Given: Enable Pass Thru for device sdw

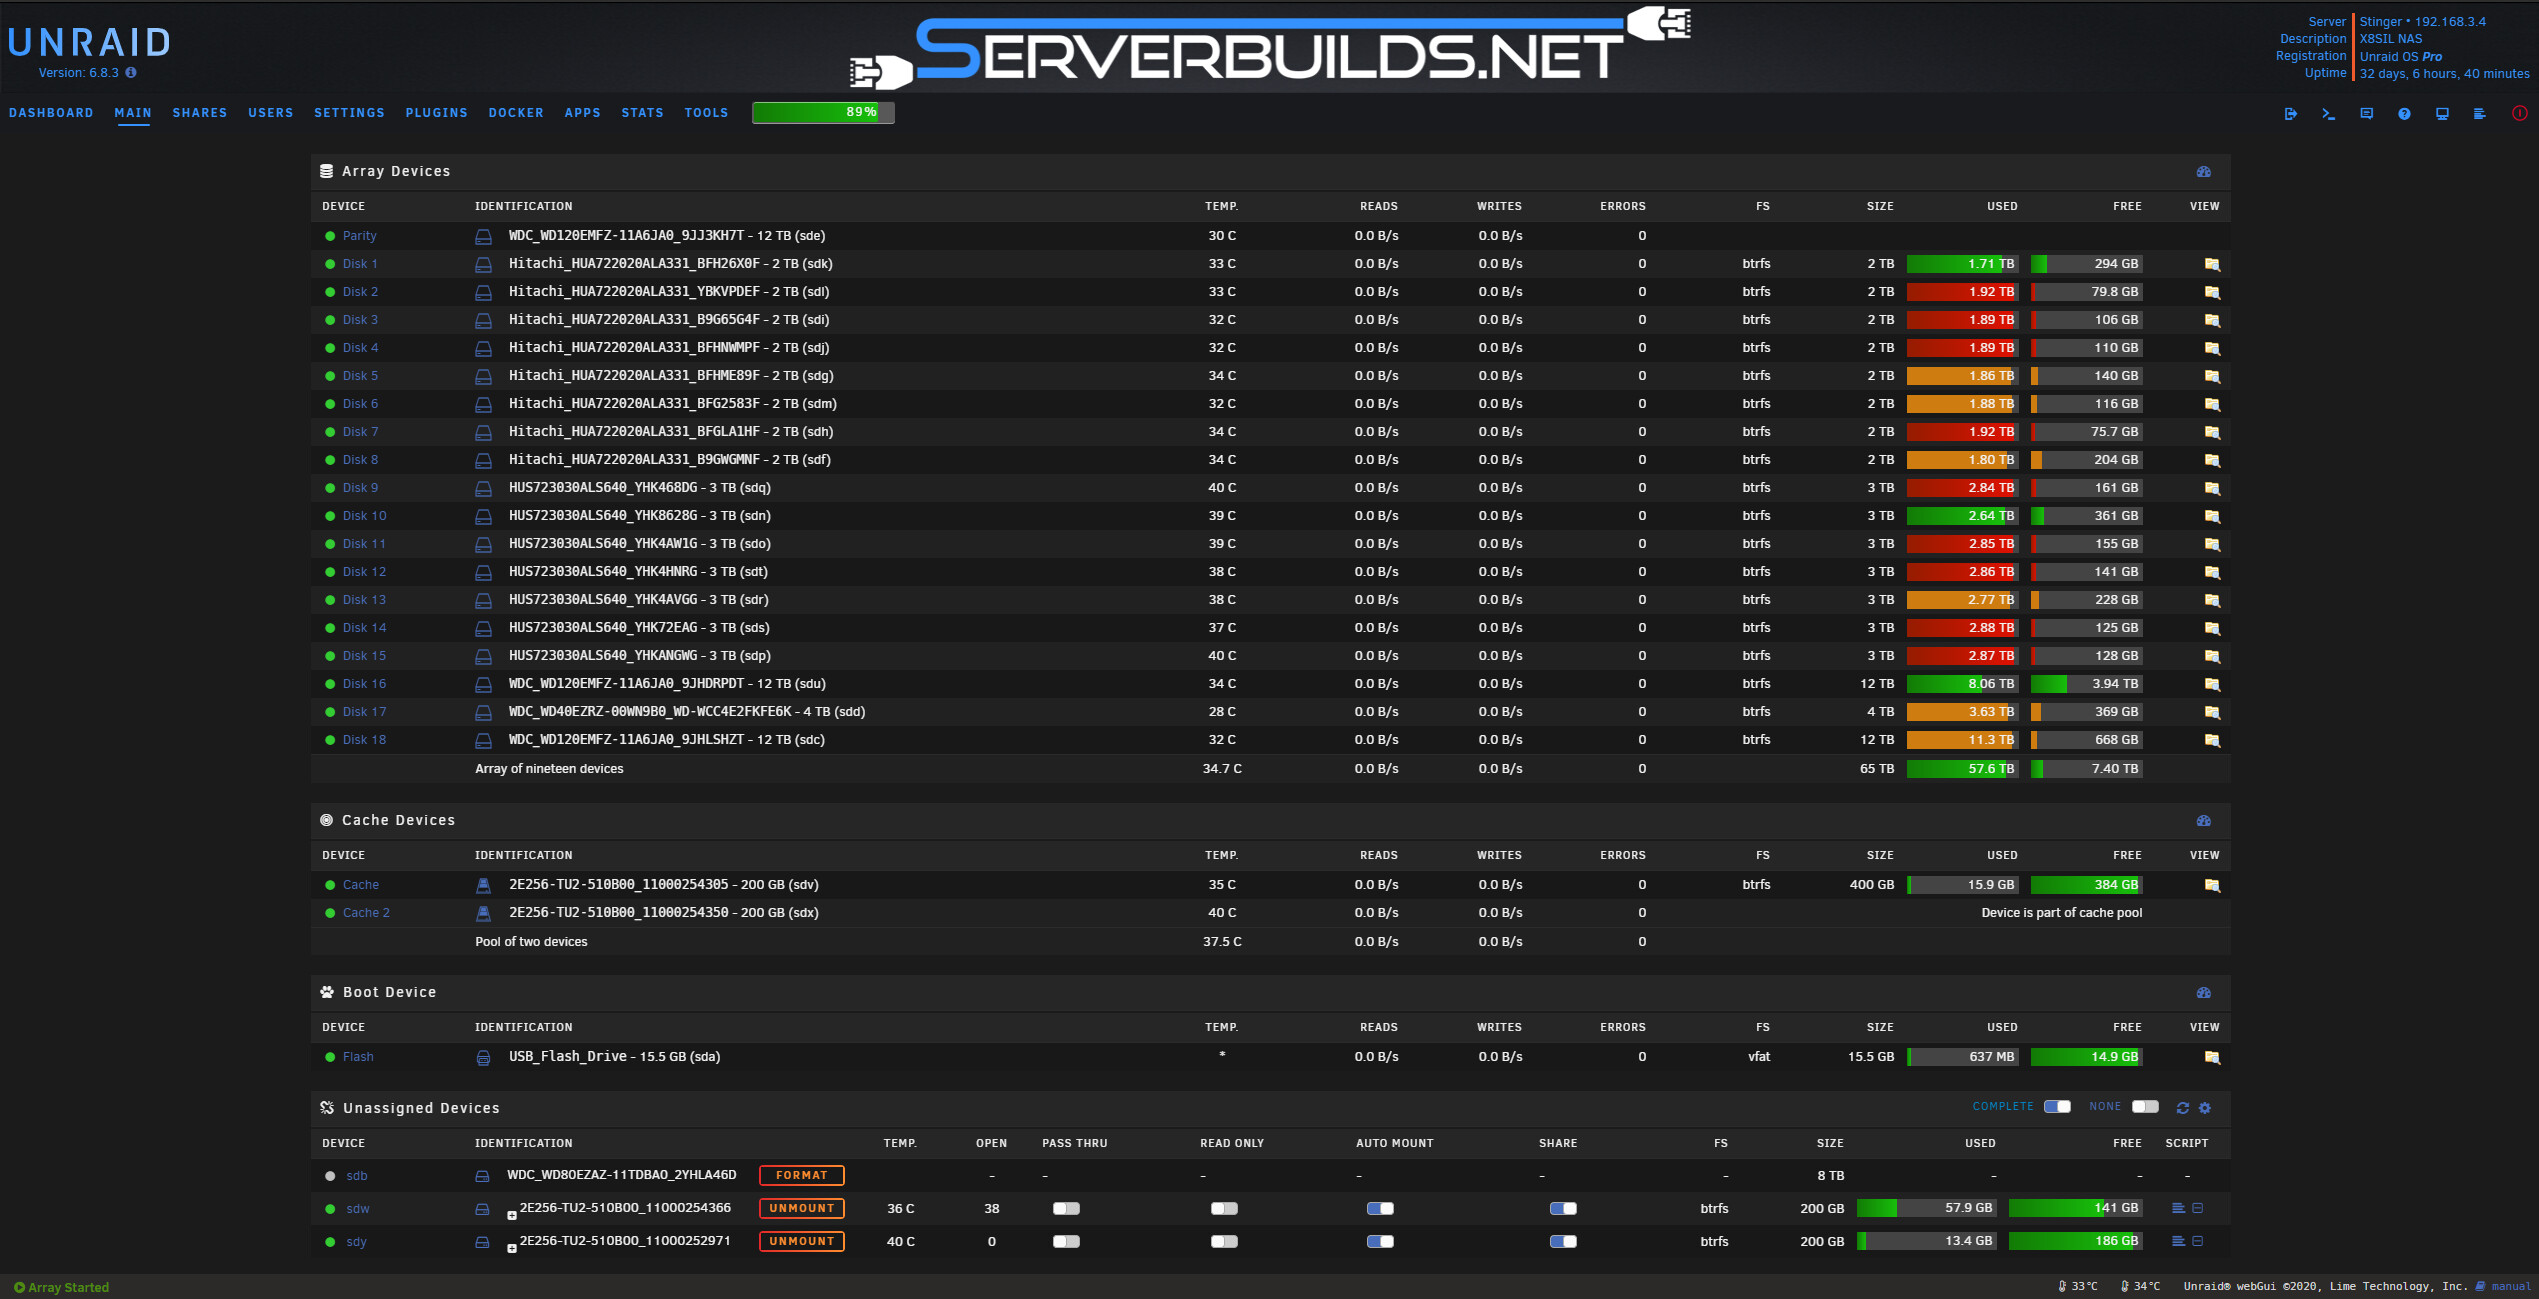Looking at the screenshot, I should [x=1066, y=1209].
